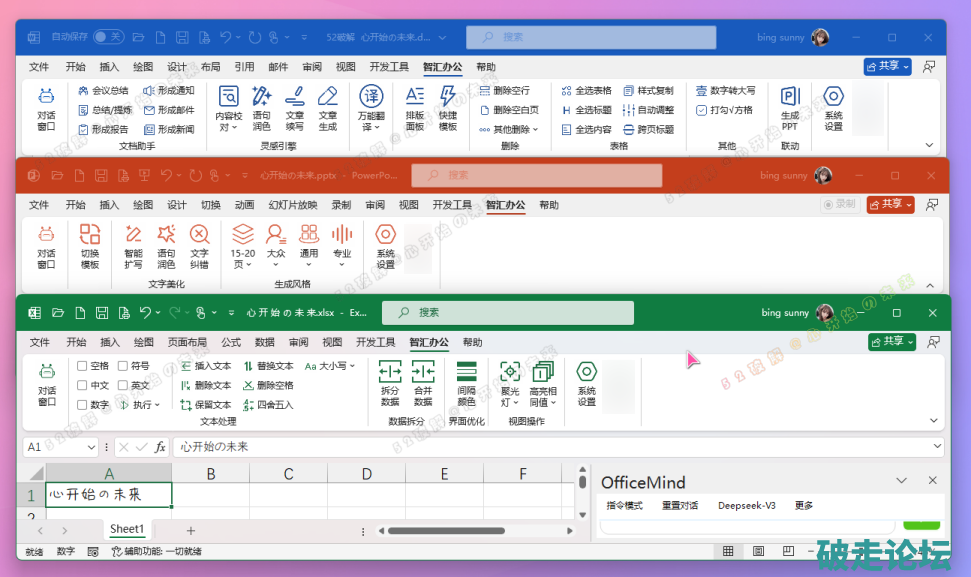
Task: Click 文字纠错 icon in PowerPoint ribbon
Action: point(199,236)
